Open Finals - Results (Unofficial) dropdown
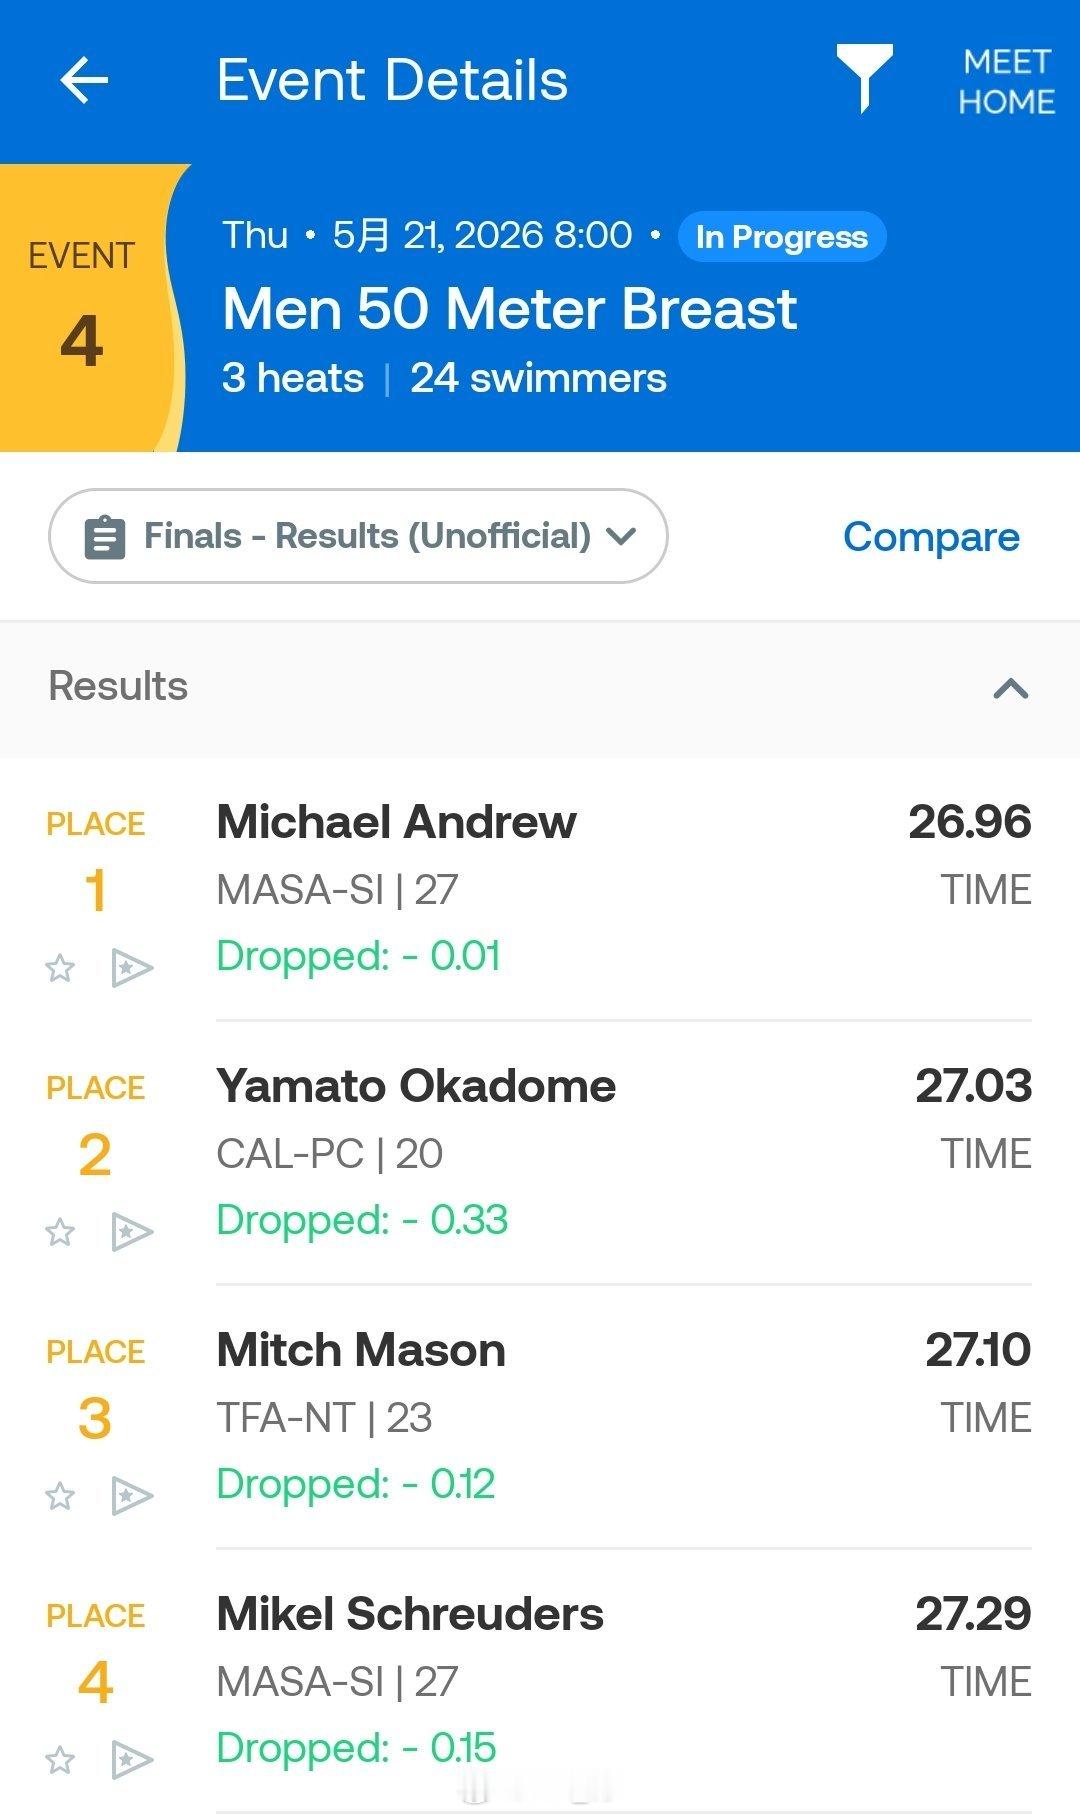Viewport: 1080px width, 1815px height. (358, 536)
